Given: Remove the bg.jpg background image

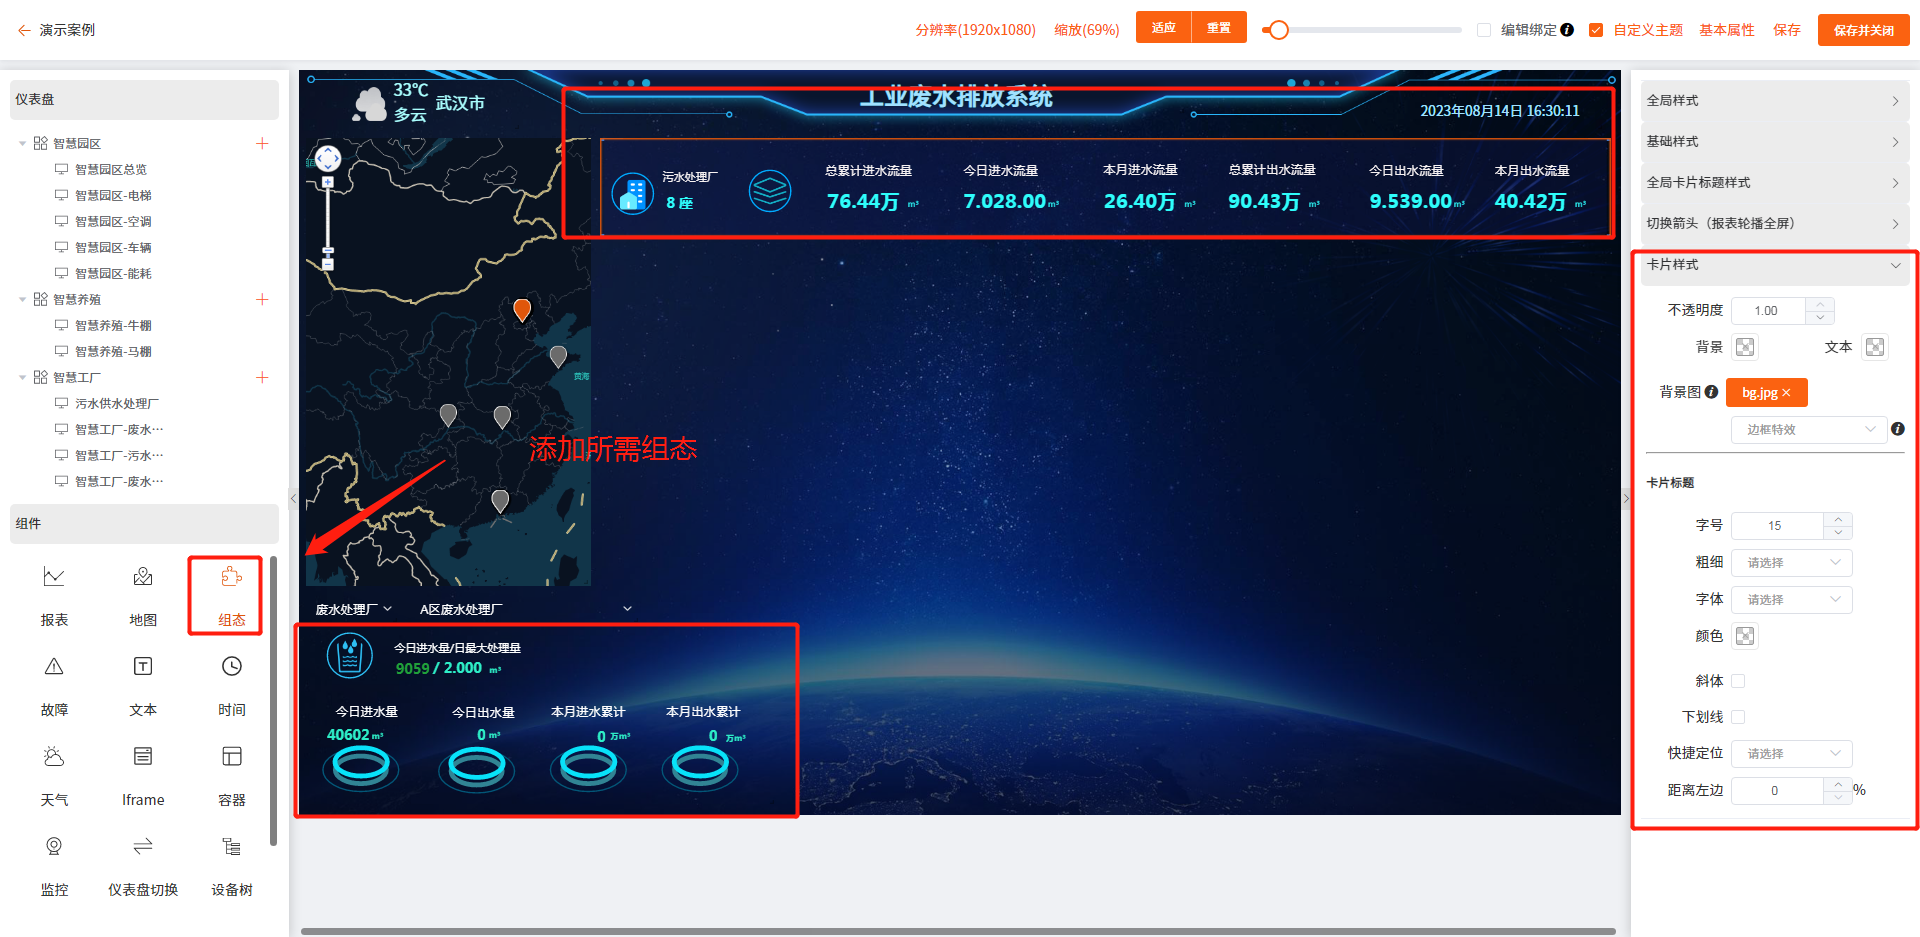Looking at the screenshot, I should click(x=1786, y=393).
